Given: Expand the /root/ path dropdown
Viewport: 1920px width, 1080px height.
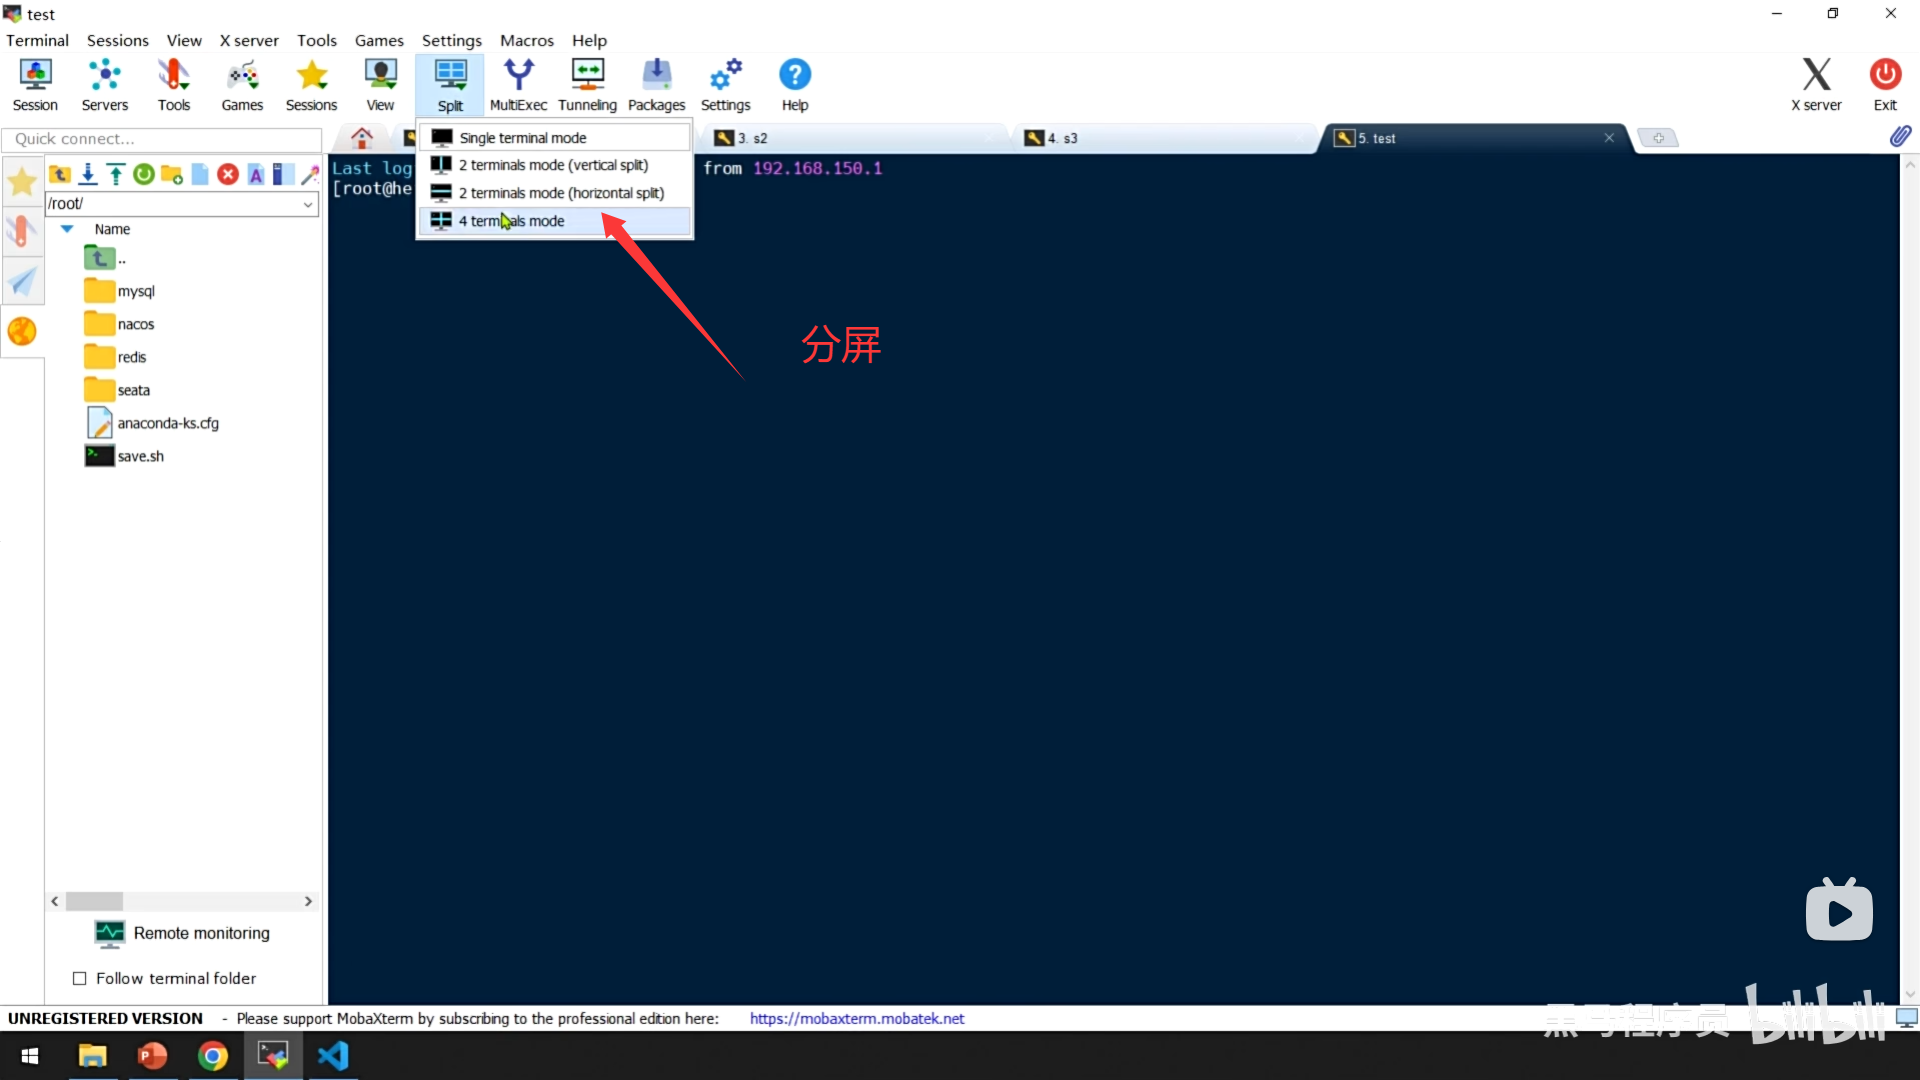Looking at the screenshot, I should pyautogui.click(x=308, y=204).
